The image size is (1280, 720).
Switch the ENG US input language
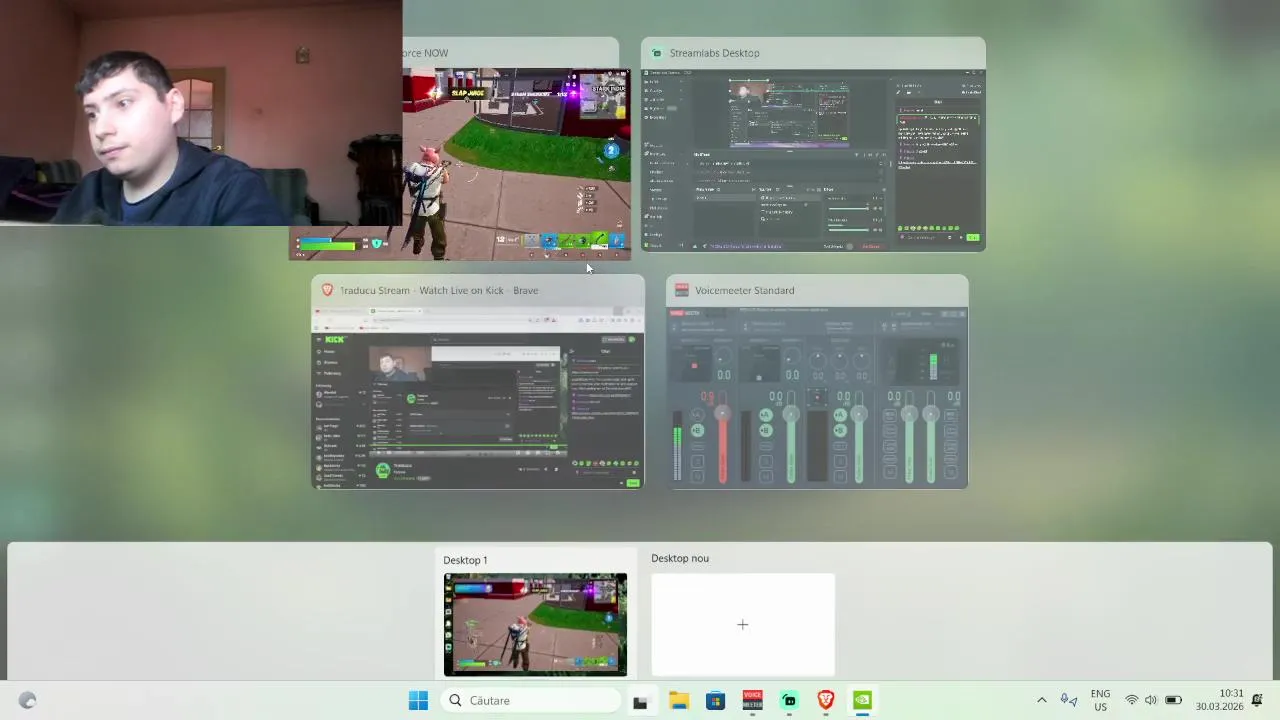click(x=1100, y=701)
